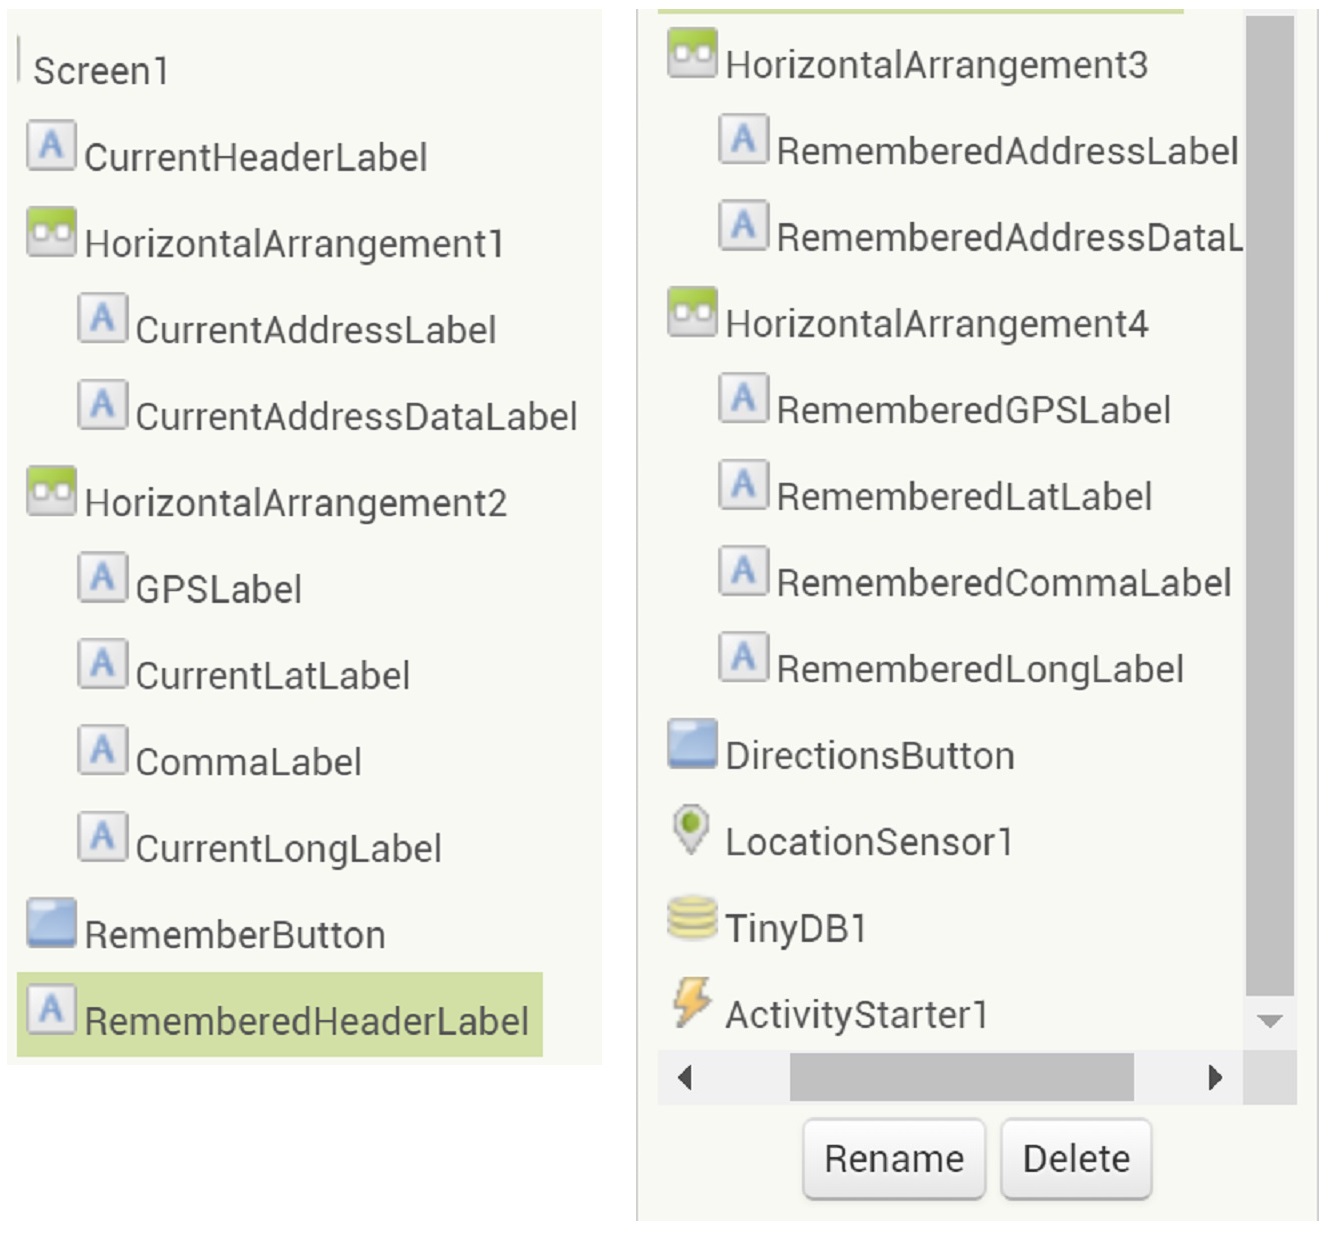Select the CurrentAddressDataLabel component
Screen dimensions: 1332x1245
click(356, 417)
